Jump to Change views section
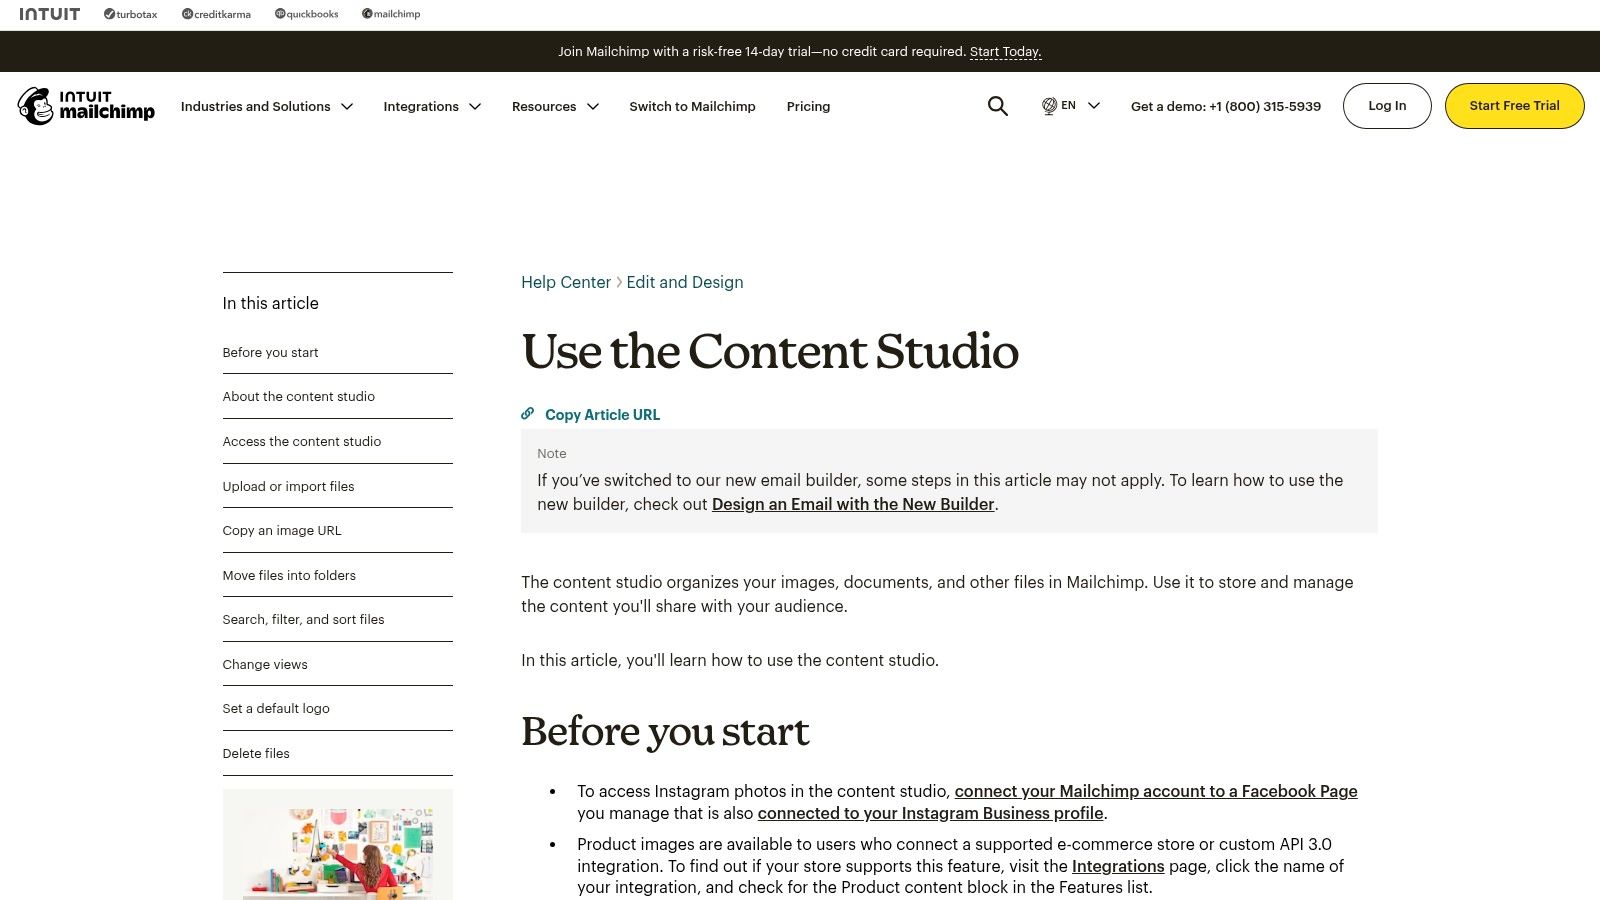This screenshot has width=1600, height=900. tap(265, 664)
